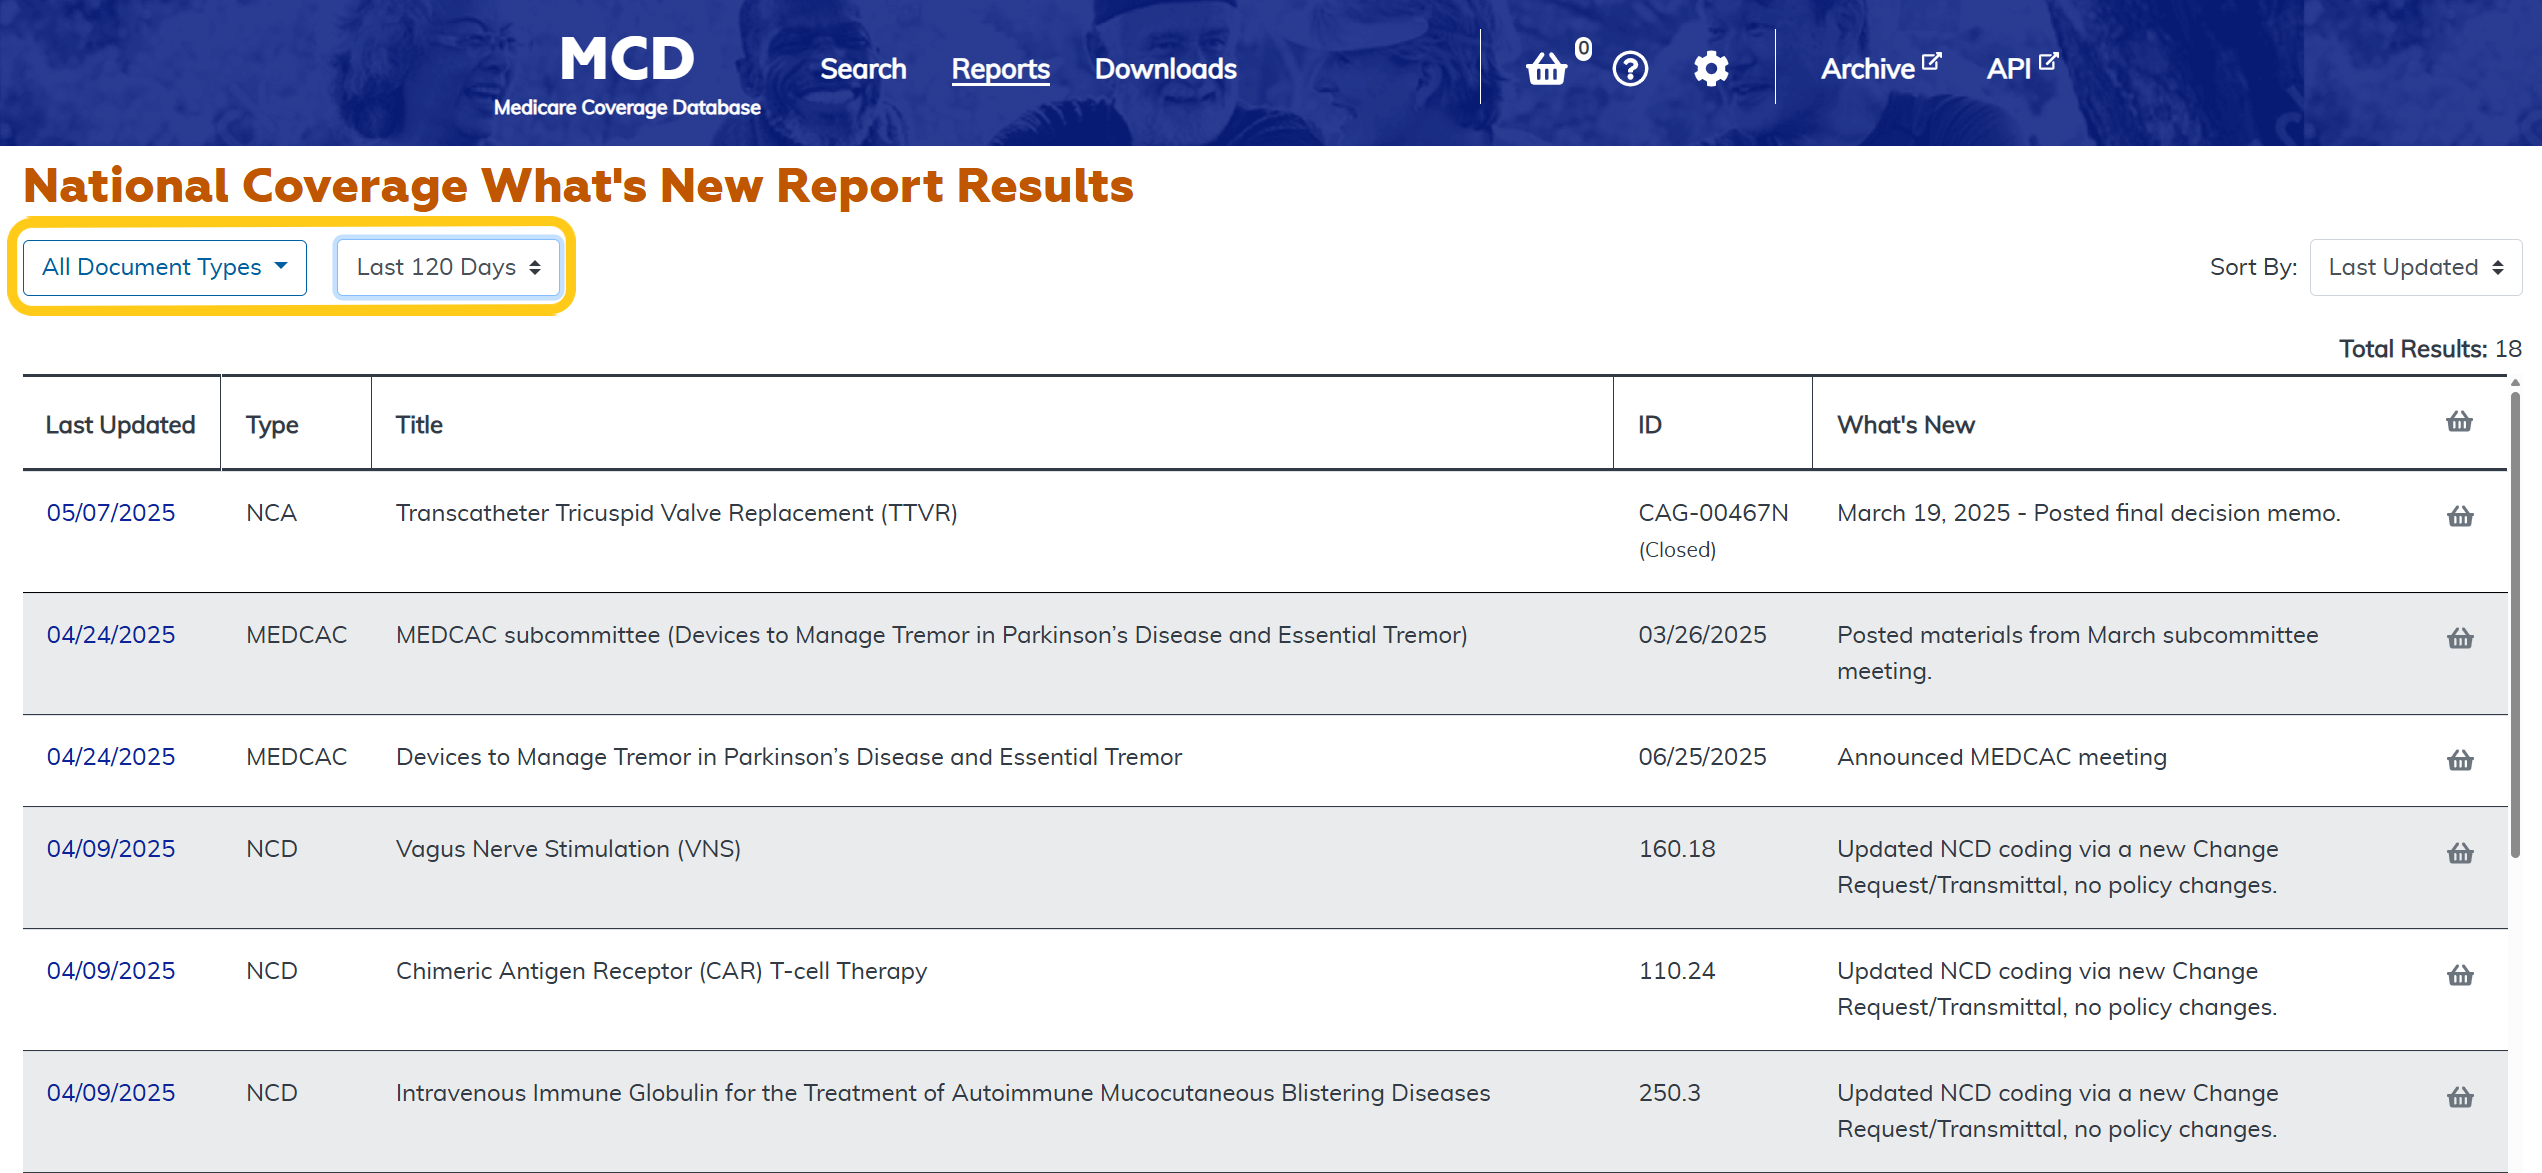Select the Reports menu item
The image size is (2542, 1173).
1000,69
